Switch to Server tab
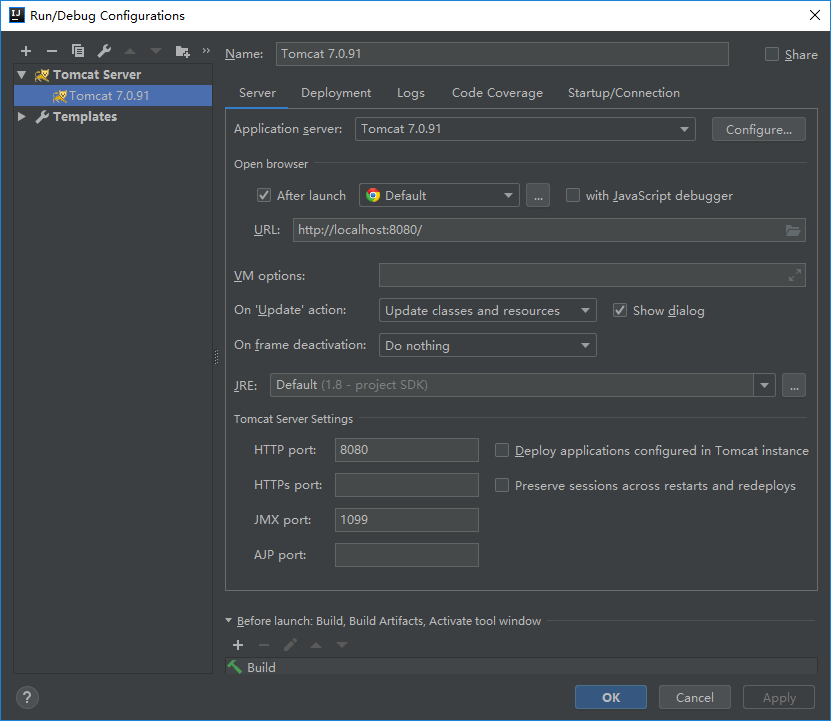 coord(257,93)
